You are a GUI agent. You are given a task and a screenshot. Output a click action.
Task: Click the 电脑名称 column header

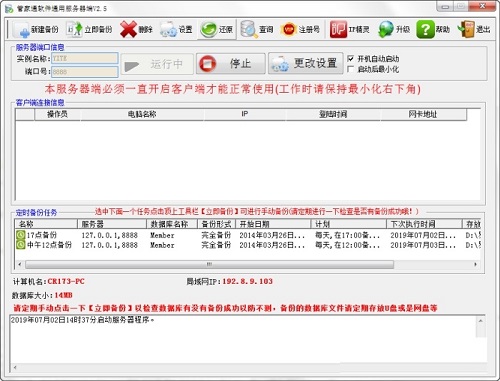(142, 114)
